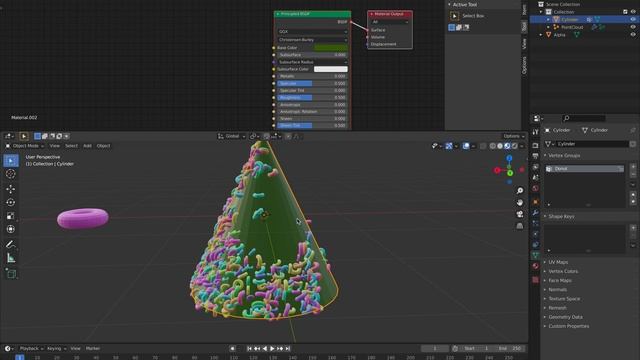Click the red X axis gizmo handle
The width and height of the screenshot is (640, 360).
[497, 170]
